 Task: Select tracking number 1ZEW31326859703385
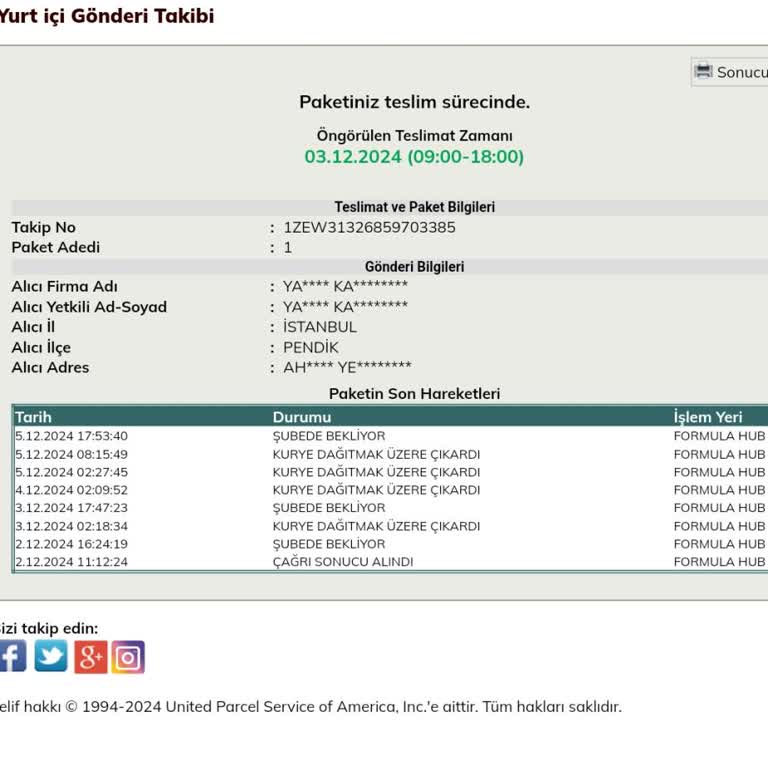(369, 227)
